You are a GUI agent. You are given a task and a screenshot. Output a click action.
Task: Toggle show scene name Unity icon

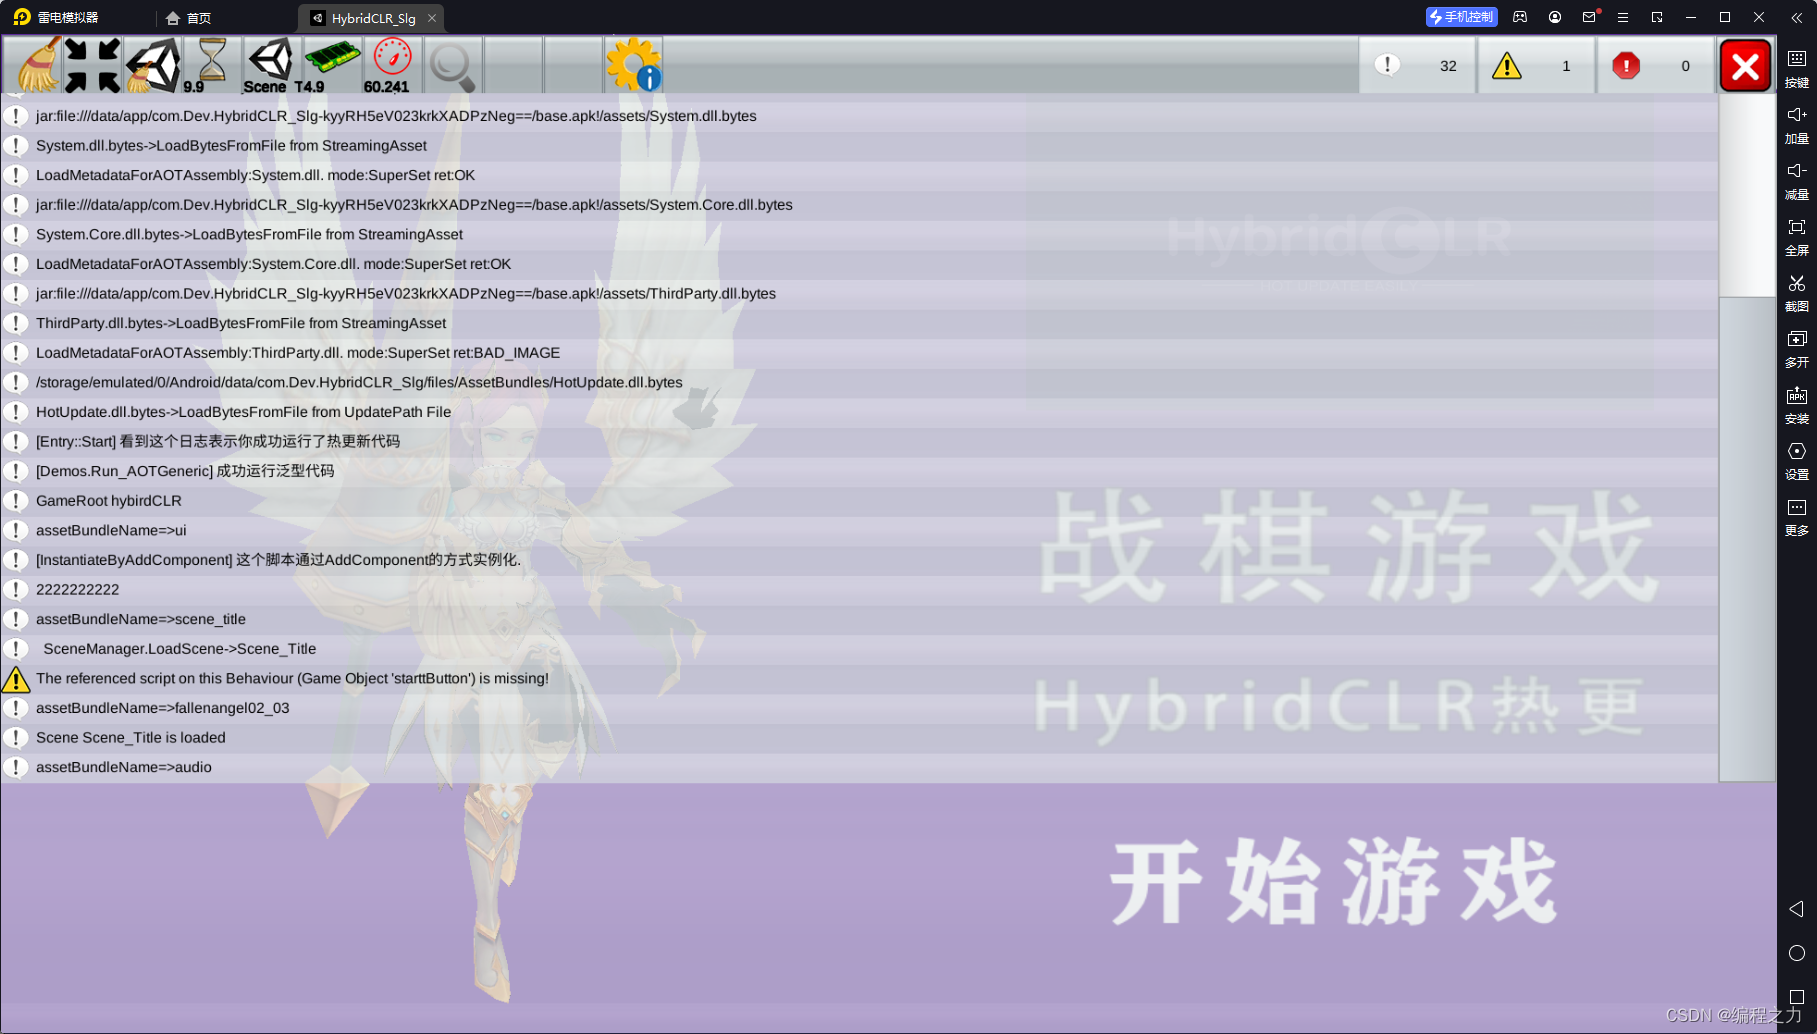[272, 66]
